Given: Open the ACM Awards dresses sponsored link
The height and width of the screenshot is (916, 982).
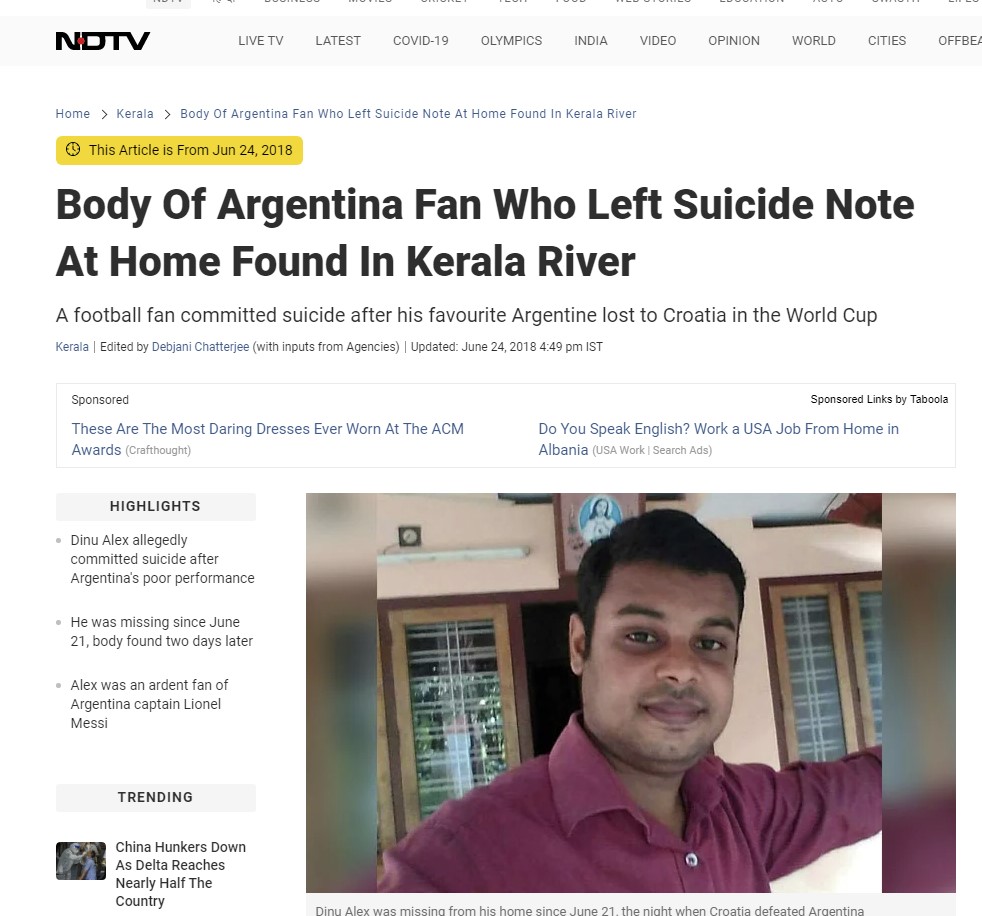Looking at the screenshot, I should pyautogui.click(x=267, y=439).
